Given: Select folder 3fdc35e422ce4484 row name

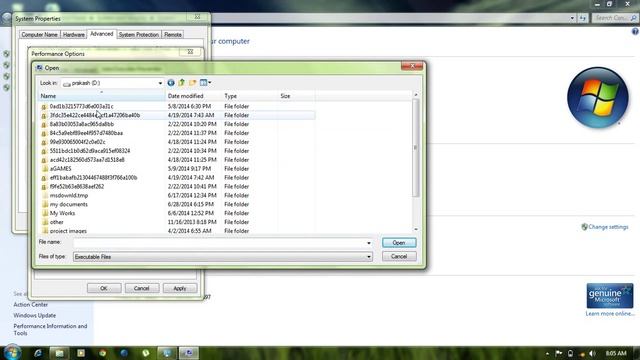Looking at the screenshot, I should click(x=95, y=116).
